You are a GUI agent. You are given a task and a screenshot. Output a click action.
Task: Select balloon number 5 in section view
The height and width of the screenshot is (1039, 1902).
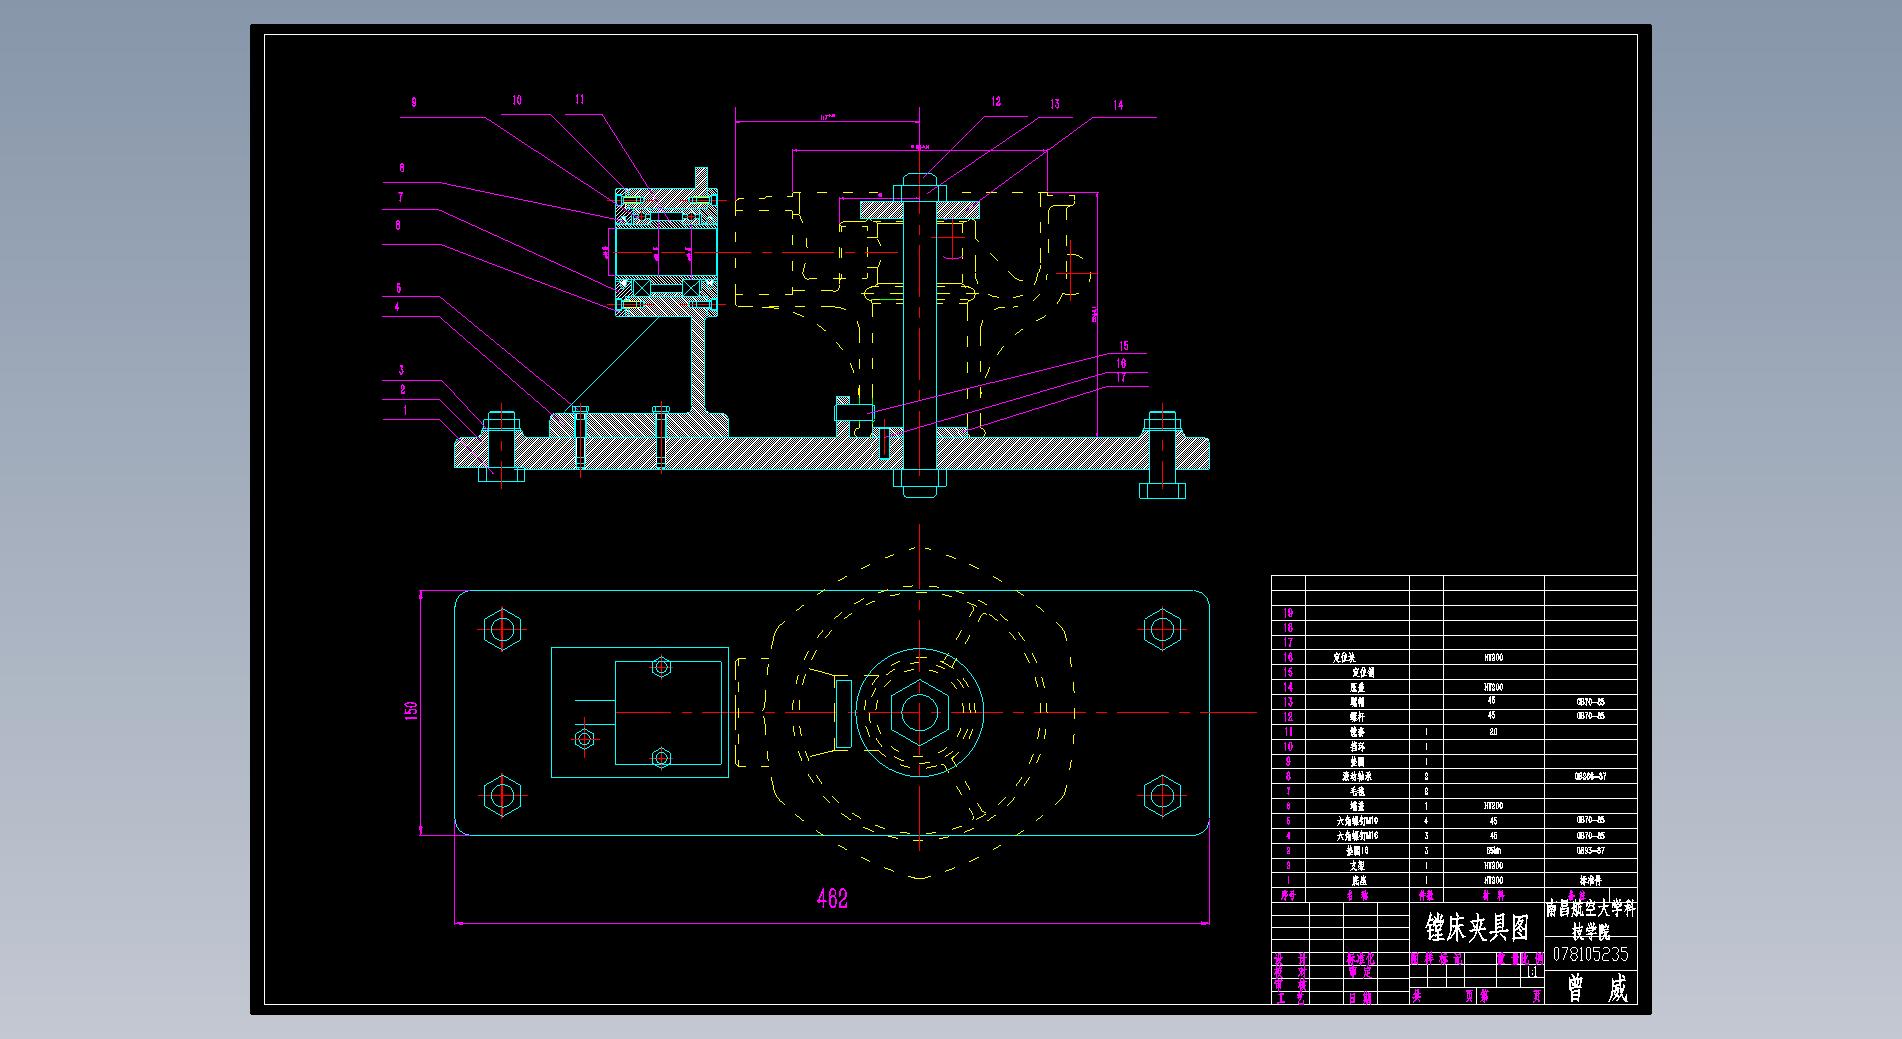point(398,288)
